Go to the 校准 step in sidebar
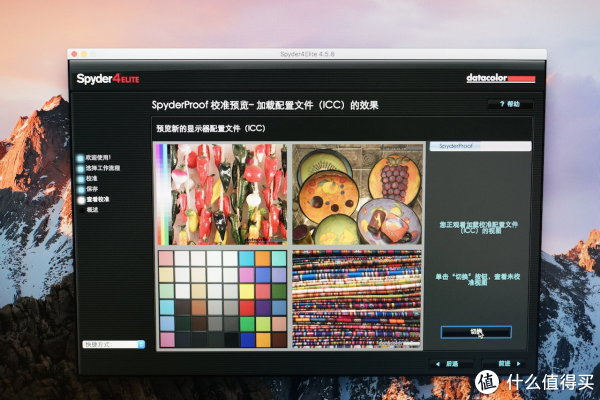The image size is (600, 400). click(x=88, y=179)
